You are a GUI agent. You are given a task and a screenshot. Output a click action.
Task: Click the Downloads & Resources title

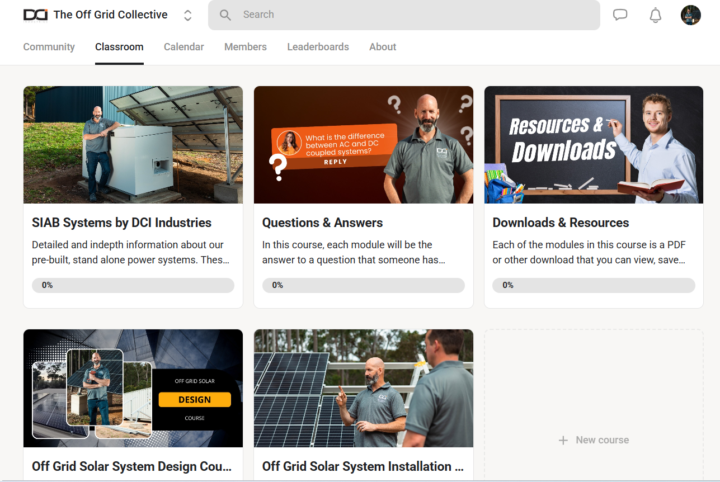pyautogui.click(x=561, y=223)
